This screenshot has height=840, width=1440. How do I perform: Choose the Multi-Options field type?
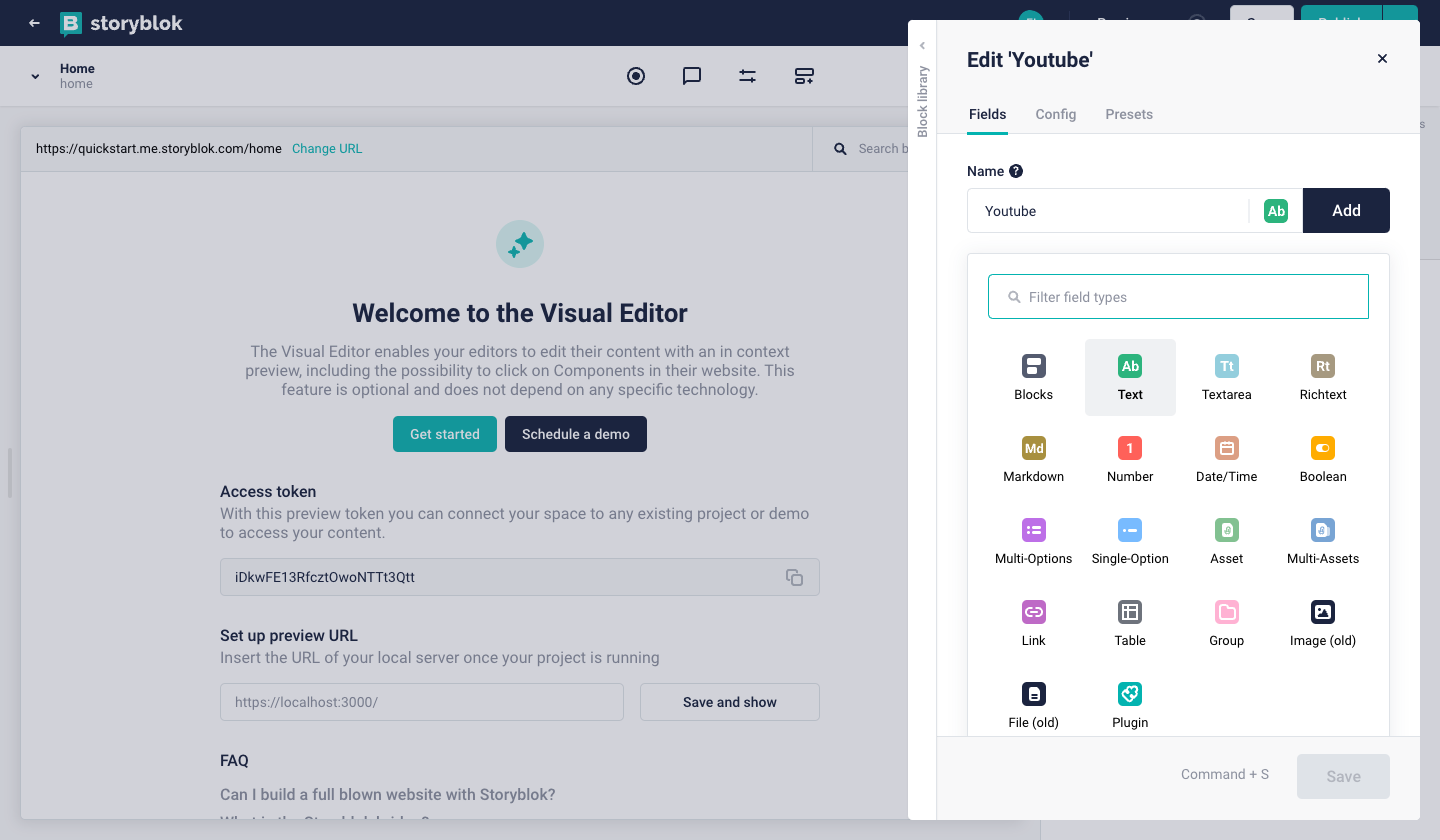[x=1033, y=541]
